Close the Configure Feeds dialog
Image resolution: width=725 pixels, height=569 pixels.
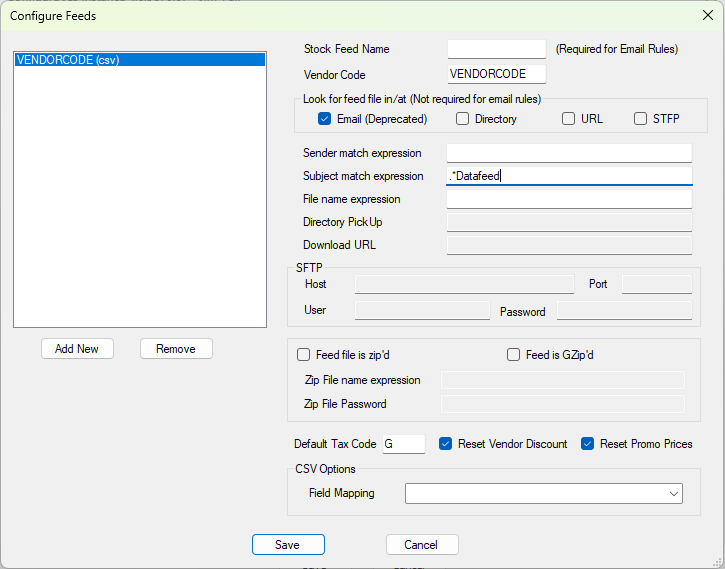[x=708, y=15]
